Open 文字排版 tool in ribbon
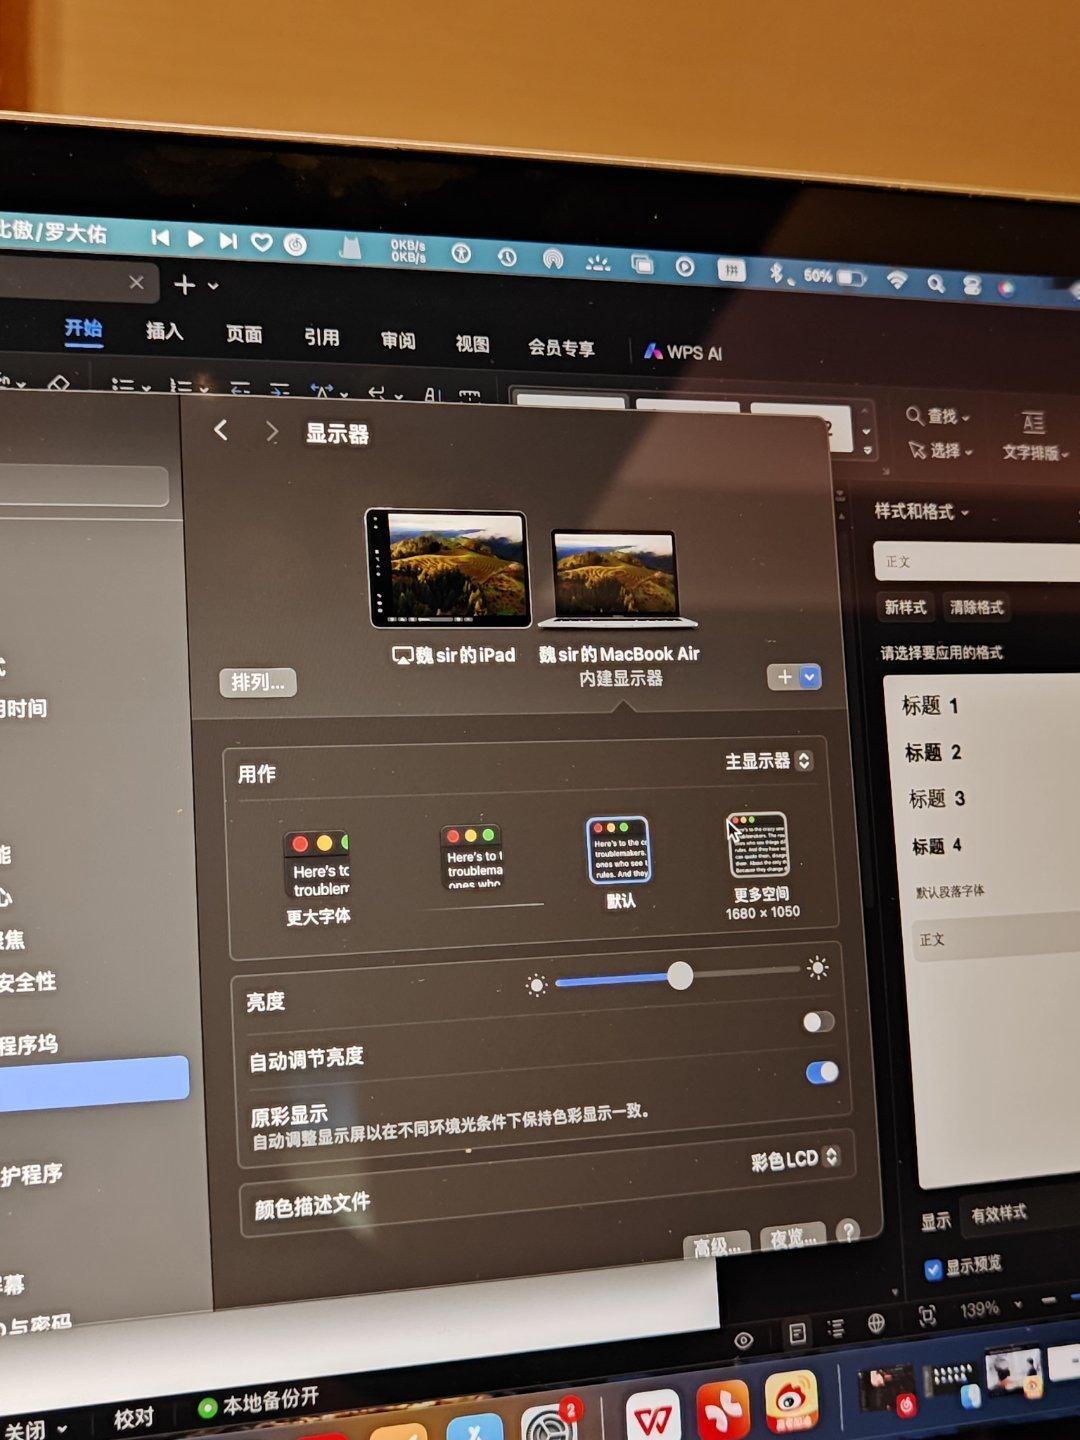 [1035, 436]
